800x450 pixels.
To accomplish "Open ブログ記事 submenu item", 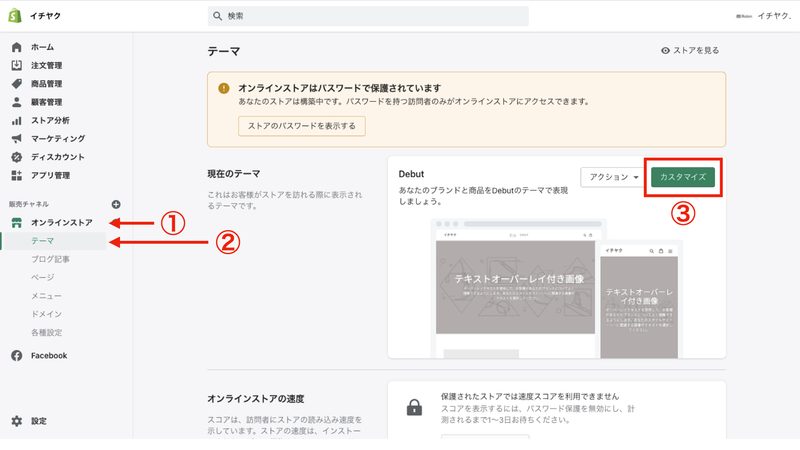I will tap(50, 259).
